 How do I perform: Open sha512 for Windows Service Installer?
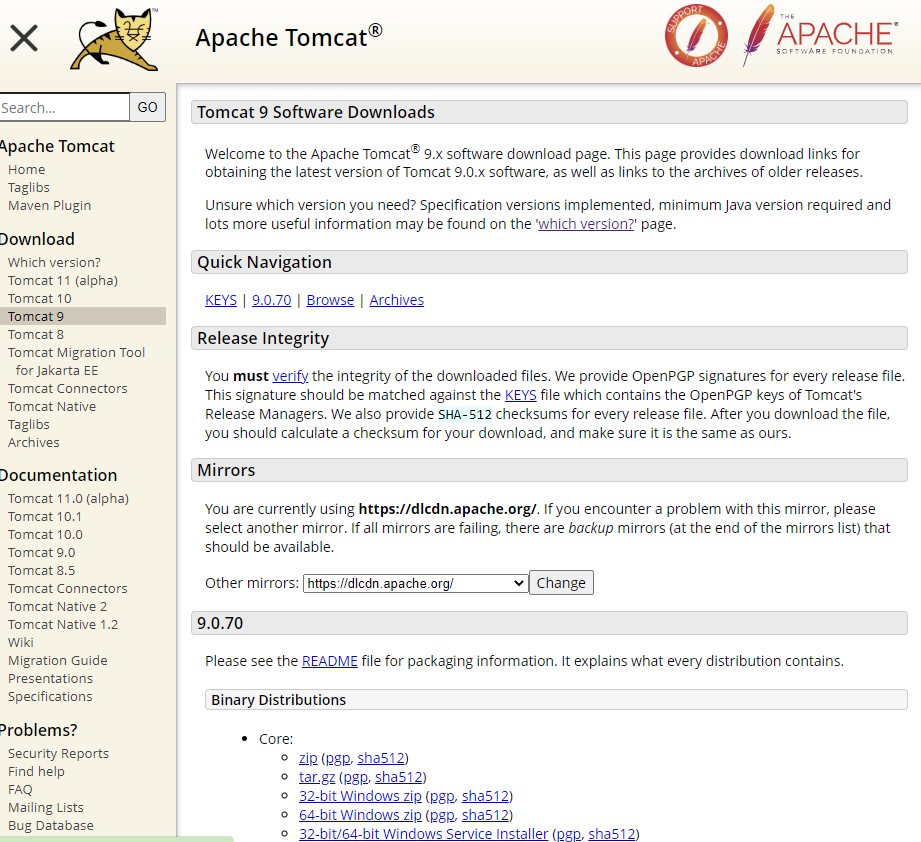click(611, 834)
